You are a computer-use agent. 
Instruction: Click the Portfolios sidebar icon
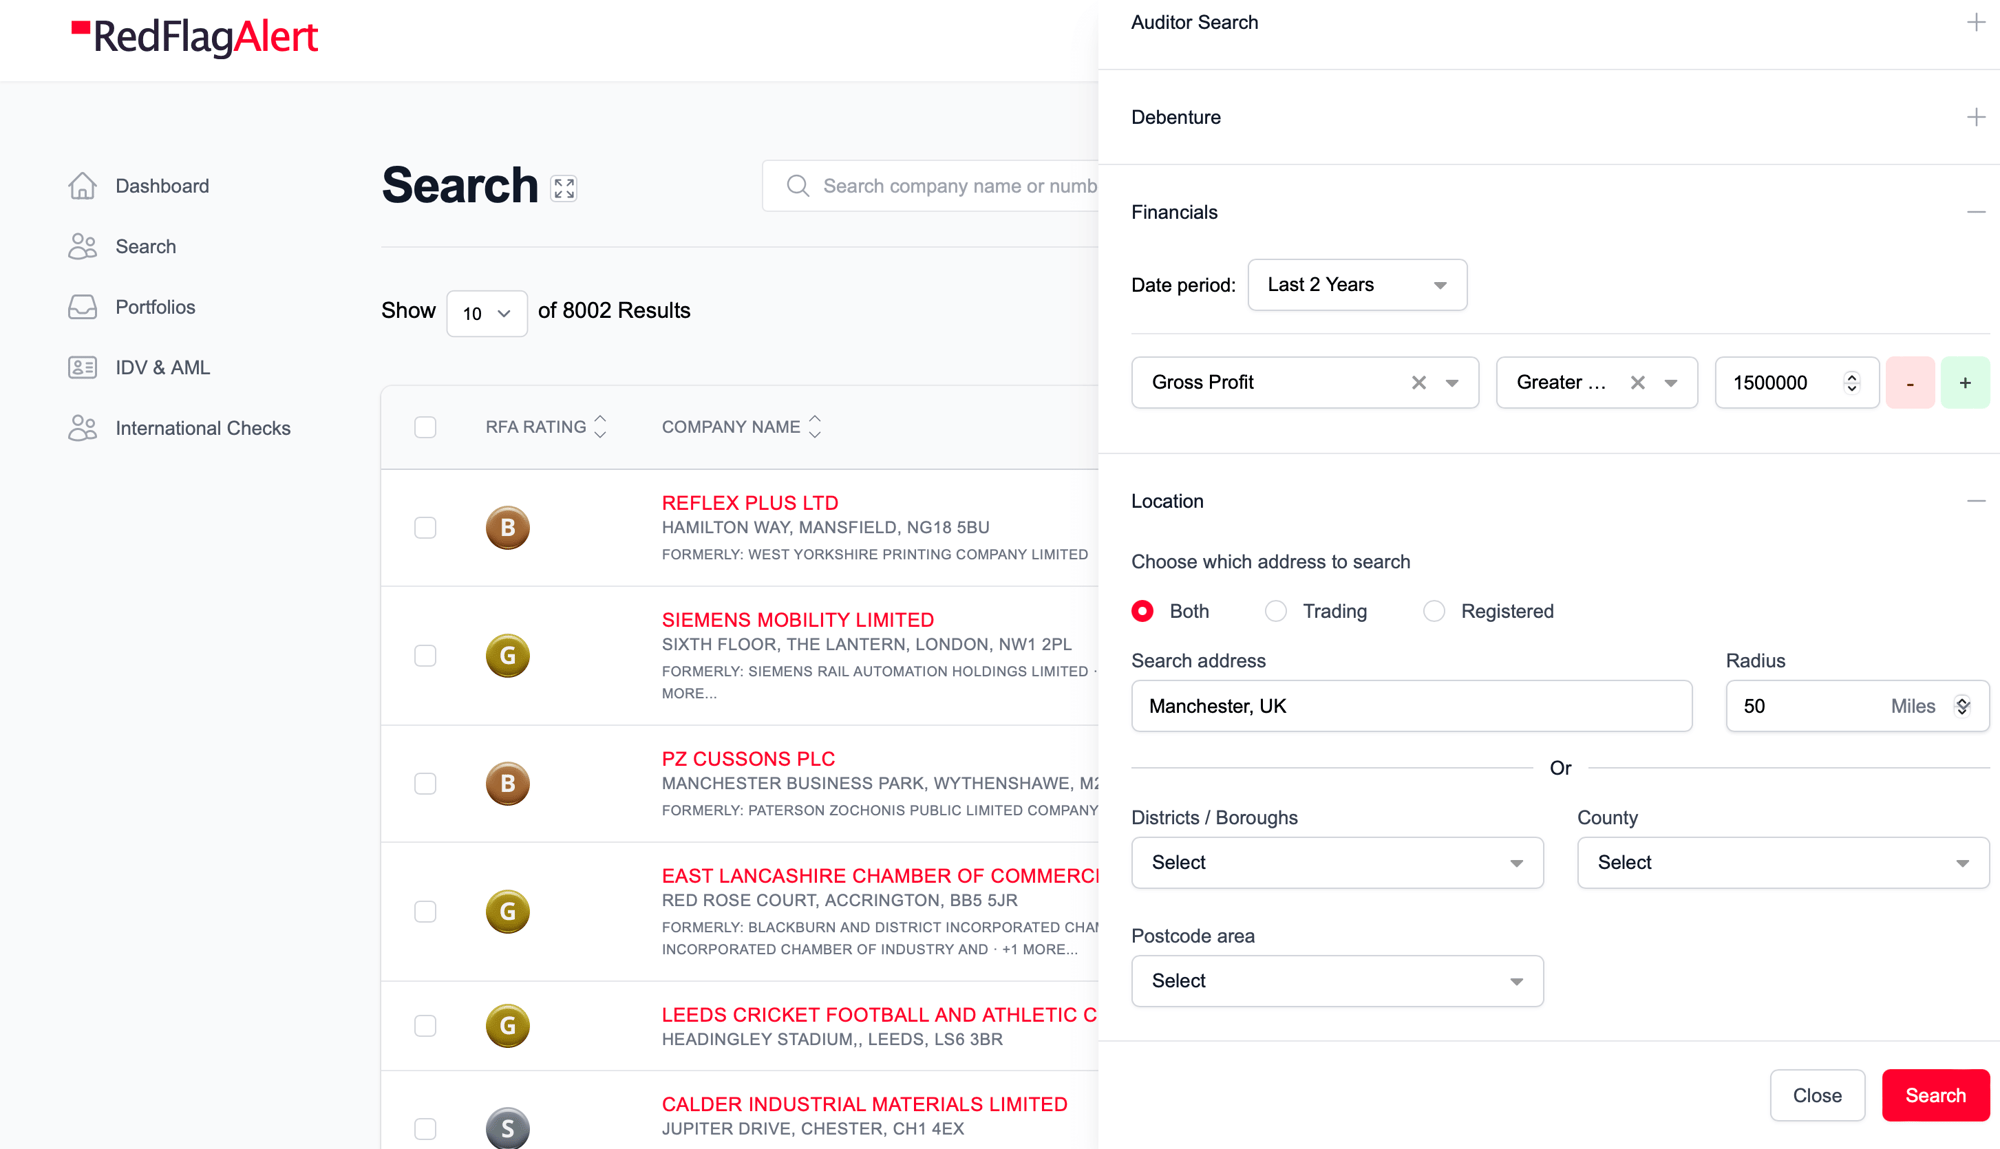[x=84, y=306]
